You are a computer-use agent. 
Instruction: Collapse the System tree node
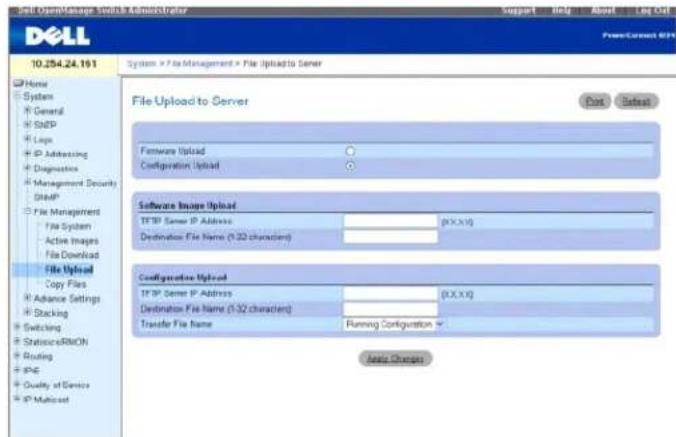point(18,96)
